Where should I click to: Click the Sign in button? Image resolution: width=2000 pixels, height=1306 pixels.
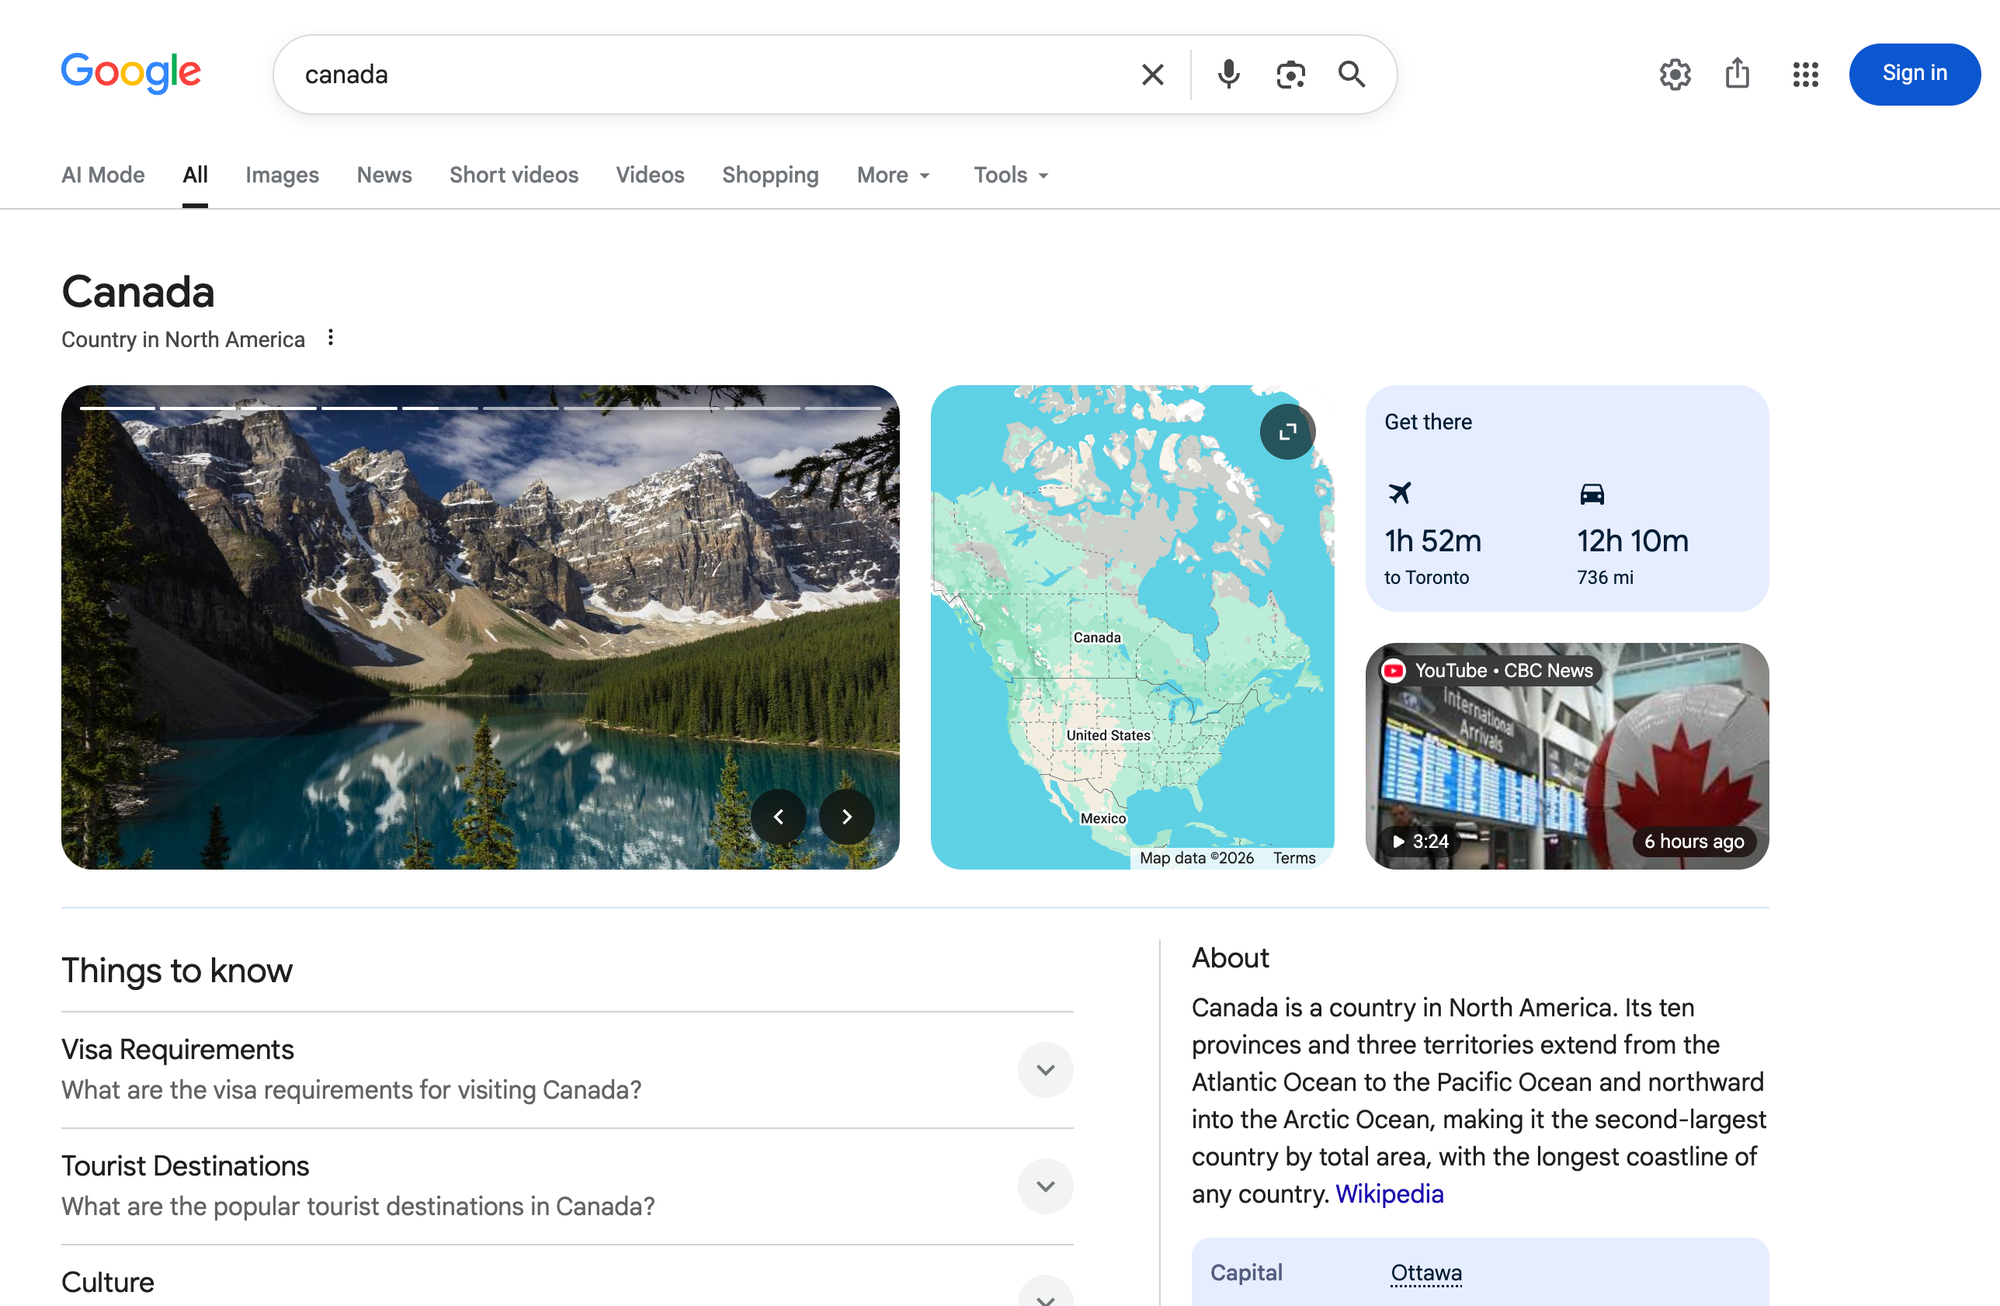pos(1914,74)
